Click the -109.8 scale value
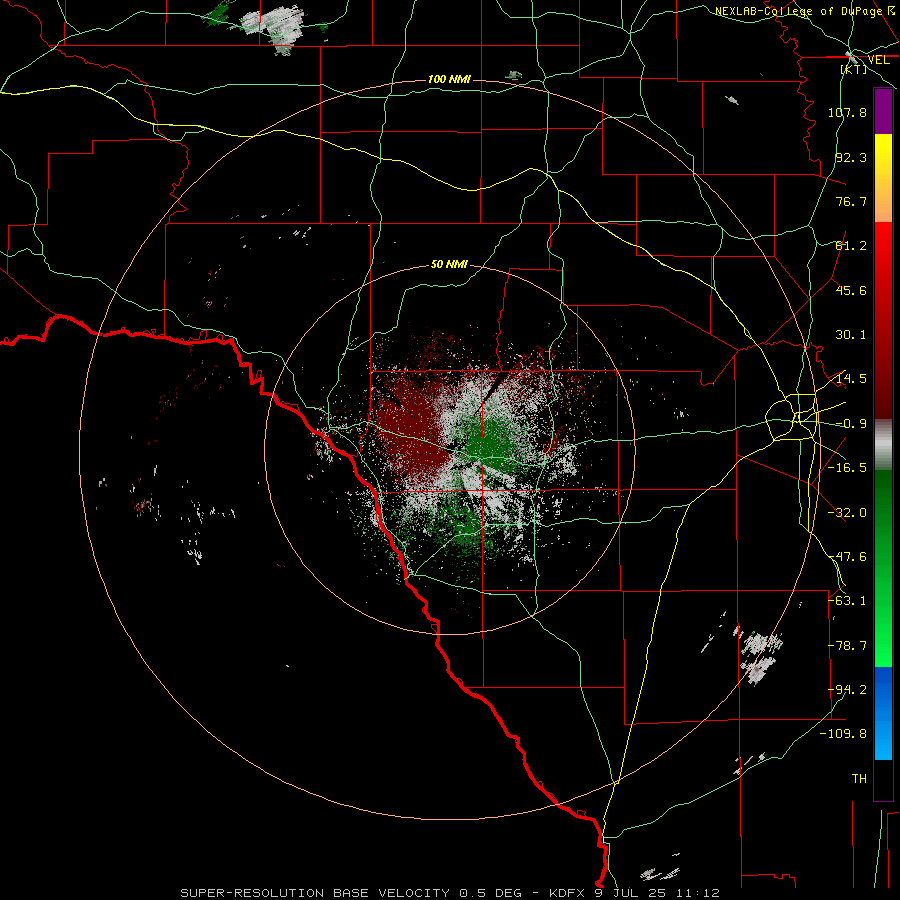The image size is (900, 900). (844, 734)
